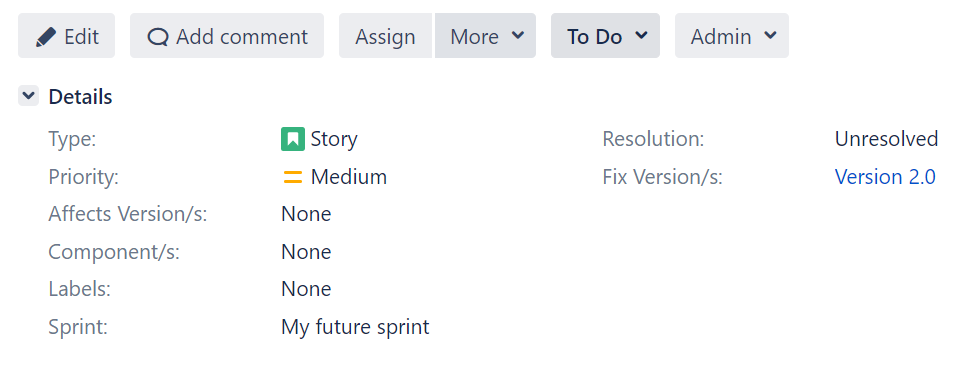Open the More dropdown menu
This screenshot has width=971, height=374.
coord(486,36)
